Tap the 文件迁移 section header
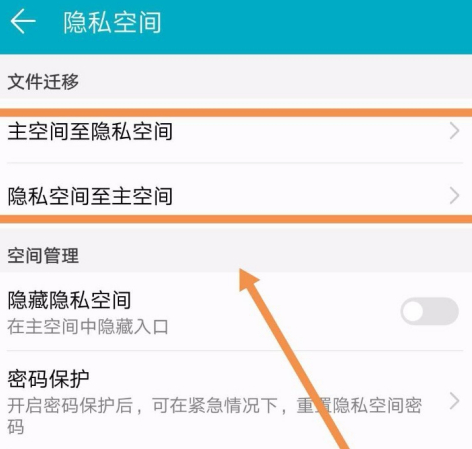 pyautogui.click(x=43, y=82)
